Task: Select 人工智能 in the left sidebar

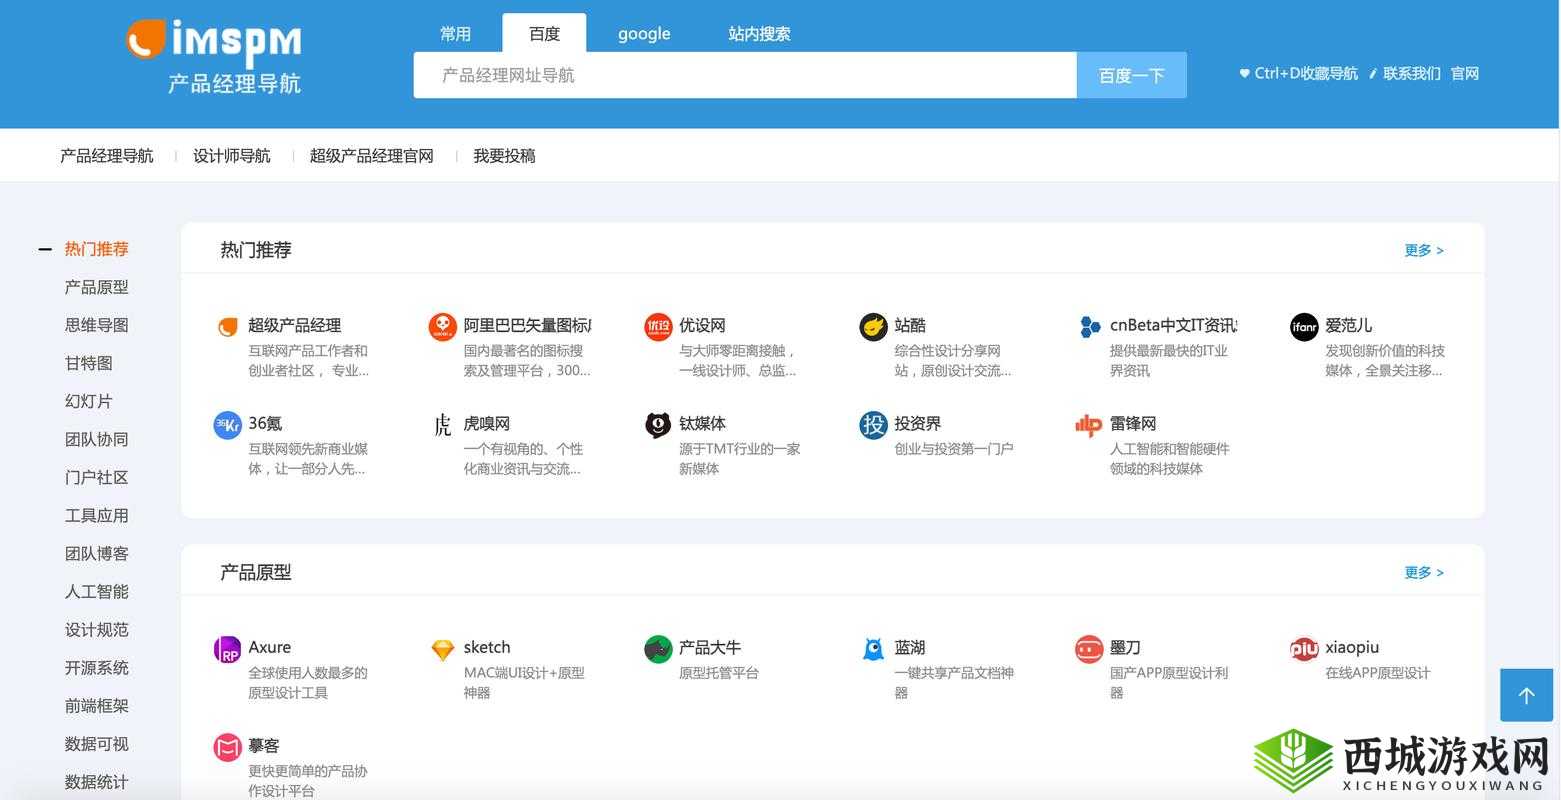Action: [96, 591]
